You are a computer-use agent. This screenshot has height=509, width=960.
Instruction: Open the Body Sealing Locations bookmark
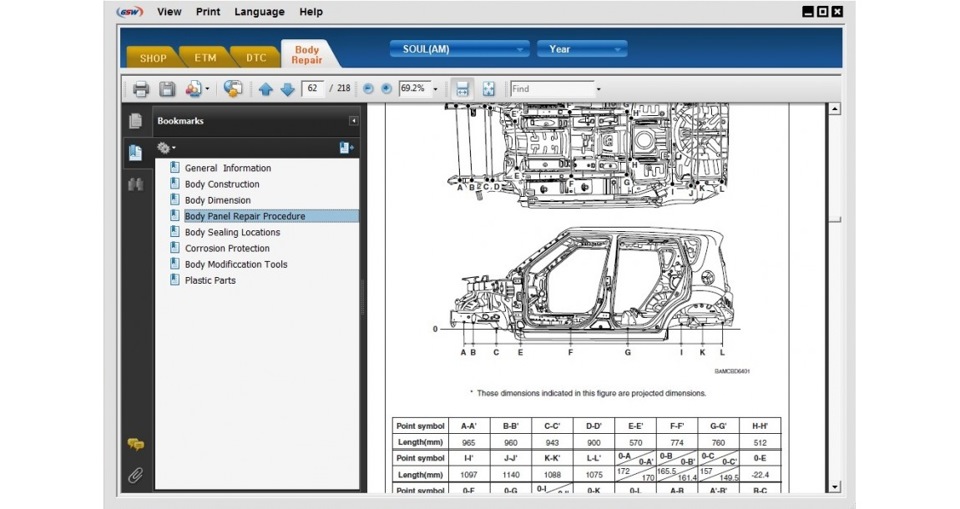point(232,232)
